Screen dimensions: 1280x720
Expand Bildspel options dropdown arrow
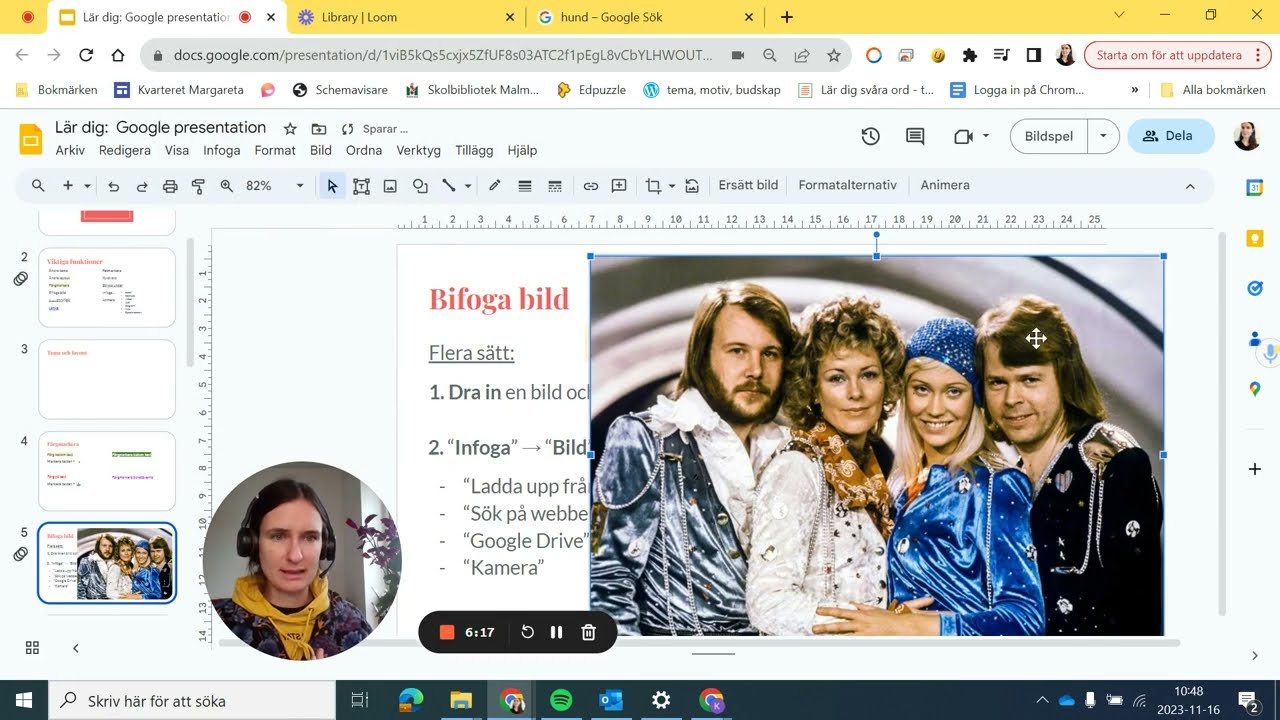(1103, 136)
